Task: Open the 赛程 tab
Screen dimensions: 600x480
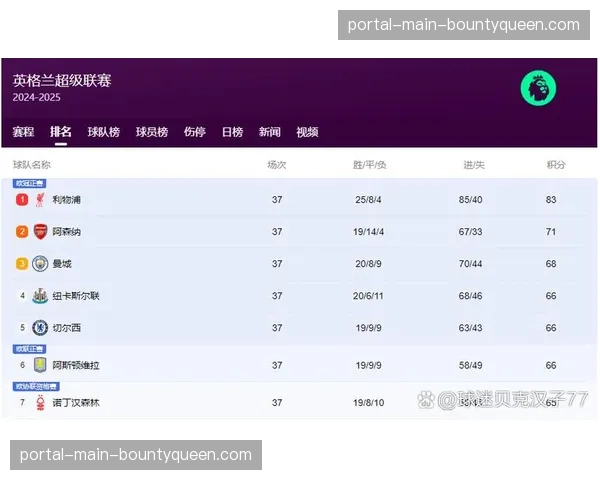Action: (x=23, y=132)
